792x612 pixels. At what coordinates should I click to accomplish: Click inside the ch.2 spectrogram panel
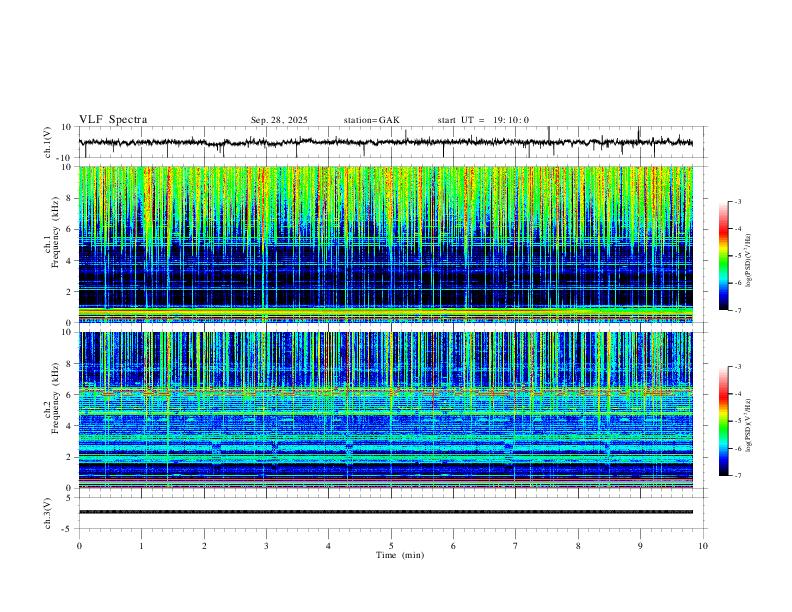[x=385, y=410]
